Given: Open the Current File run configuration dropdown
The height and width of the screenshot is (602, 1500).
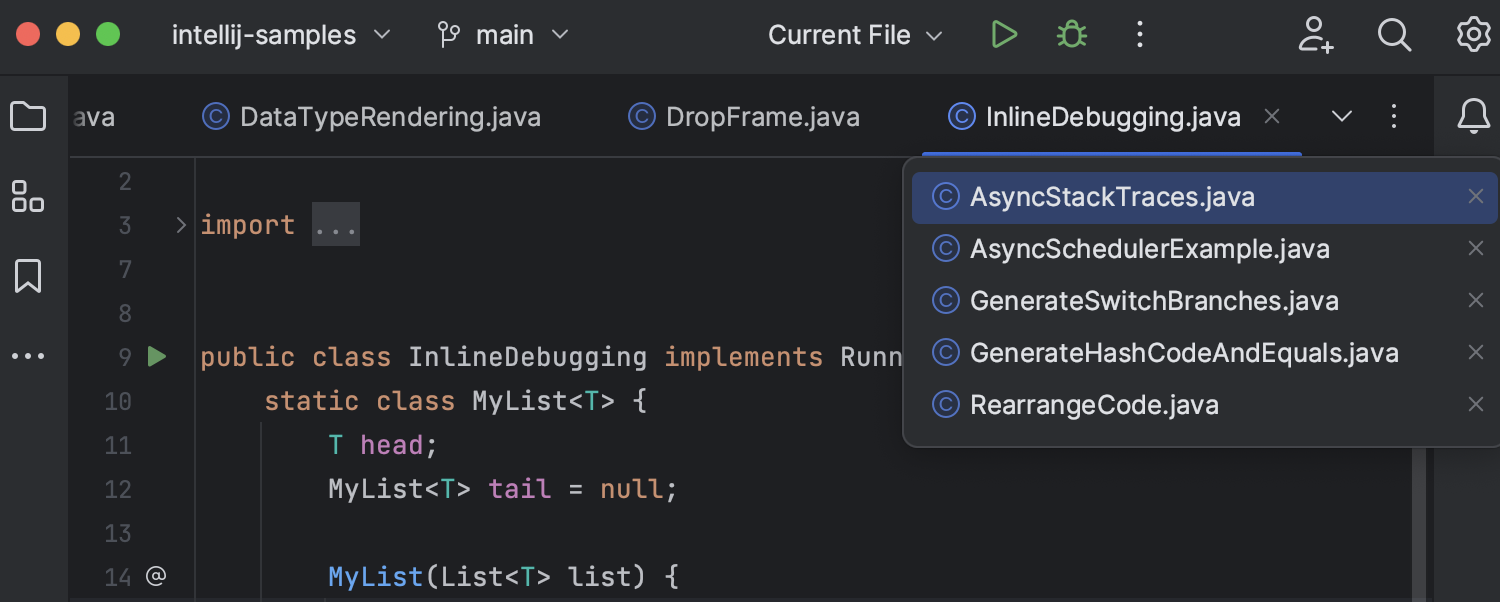Looking at the screenshot, I should pyautogui.click(x=855, y=34).
